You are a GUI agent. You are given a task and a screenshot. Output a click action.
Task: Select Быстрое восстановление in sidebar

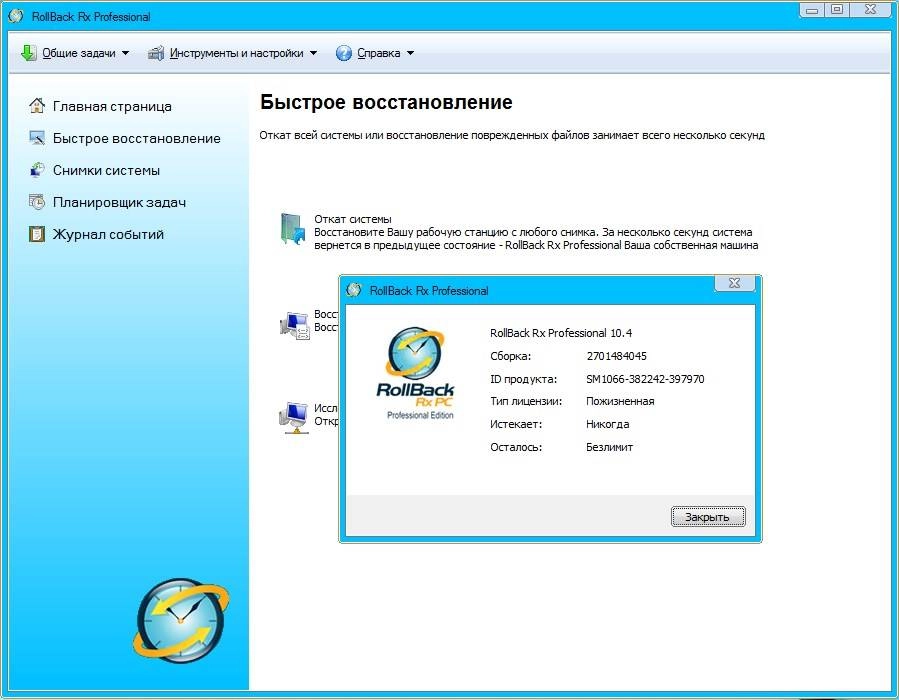136,138
